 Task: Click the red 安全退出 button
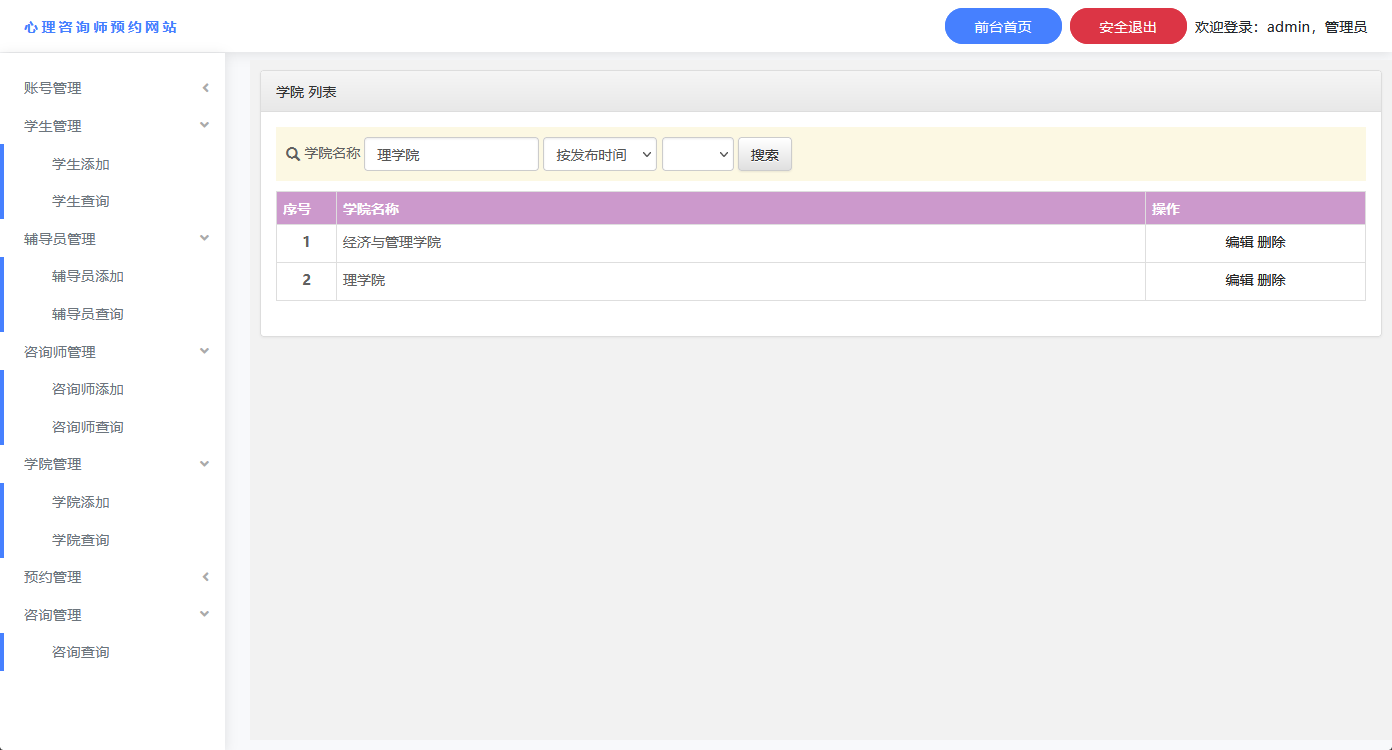point(1128,27)
